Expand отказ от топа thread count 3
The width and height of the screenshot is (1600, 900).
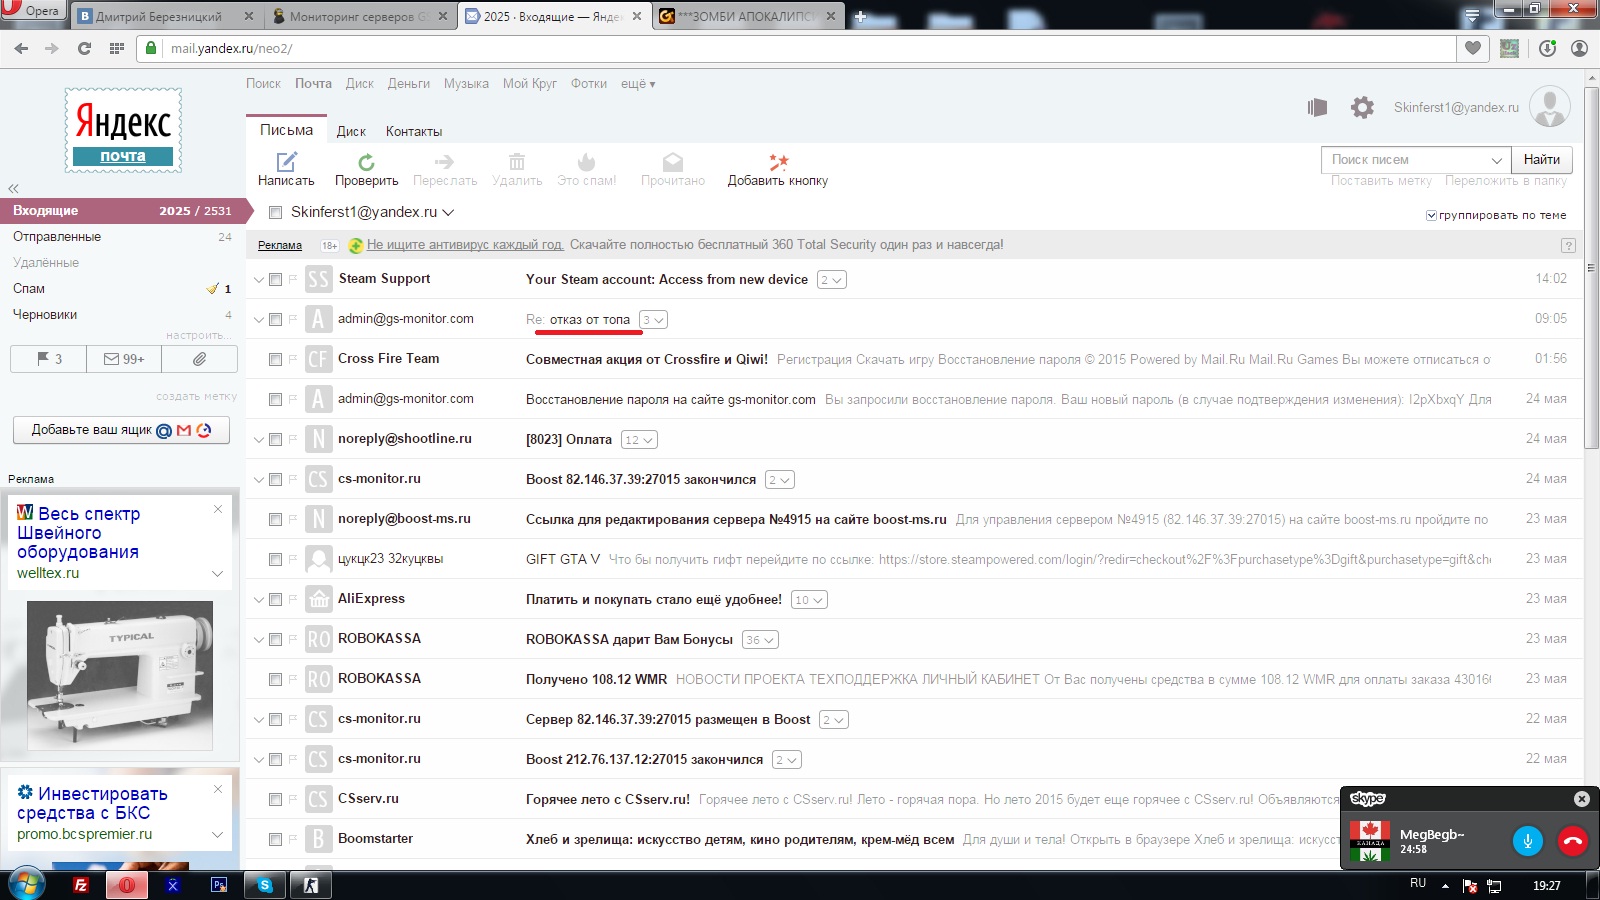tap(653, 320)
